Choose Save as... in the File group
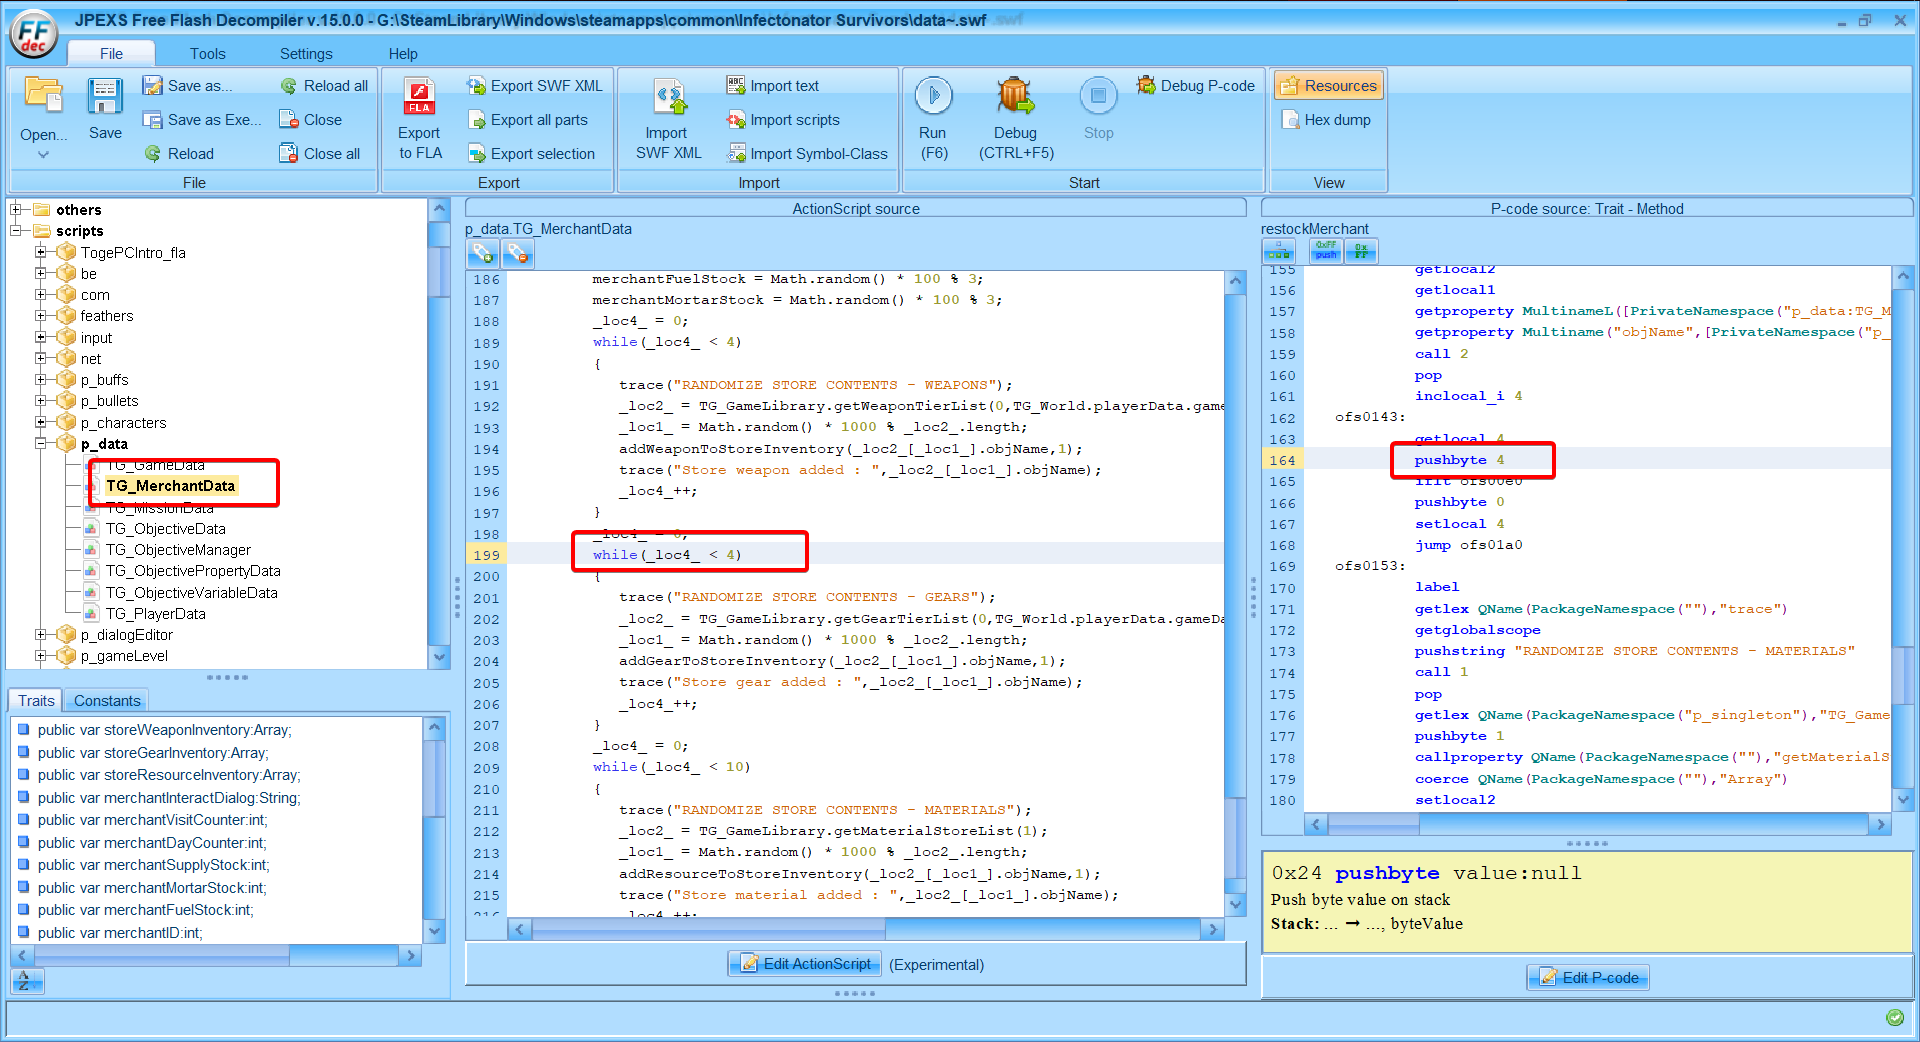This screenshot has width=1920, height=1042. [x=187, y=86]
